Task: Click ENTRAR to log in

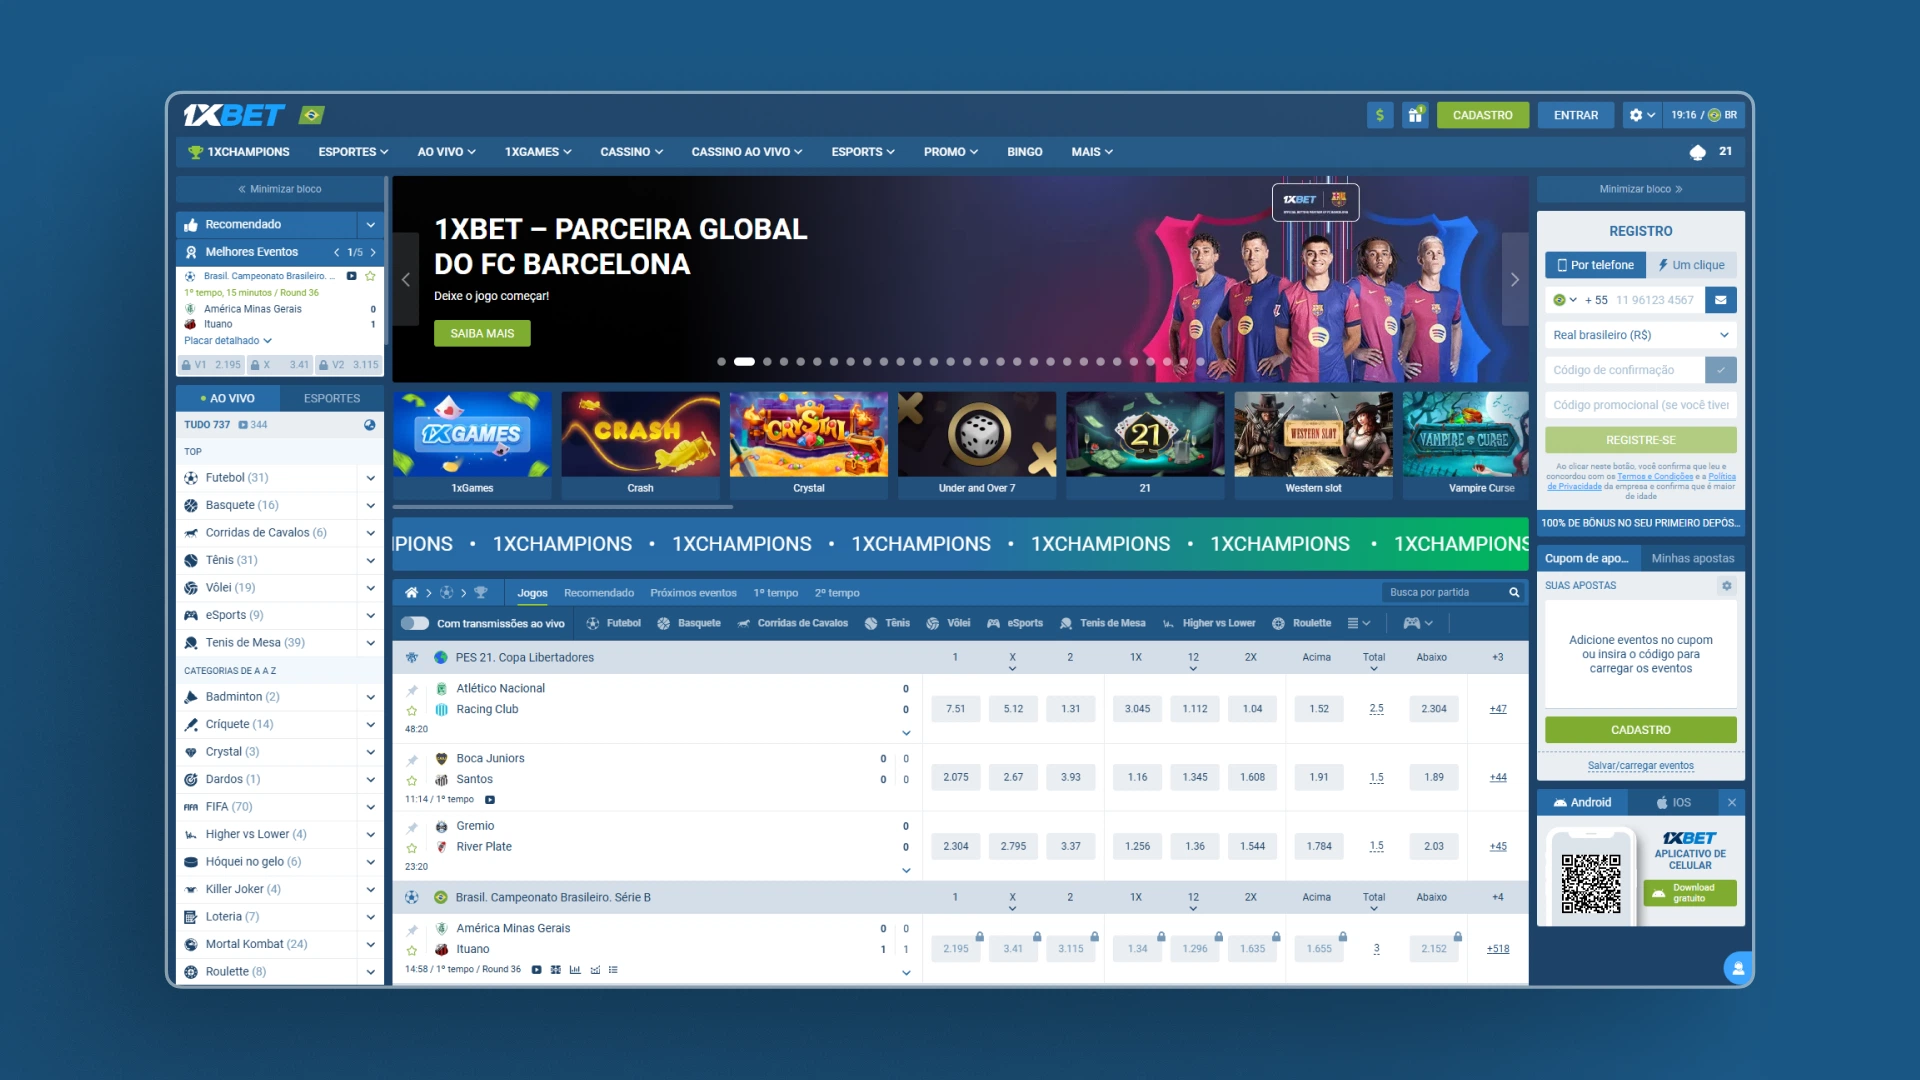Action: pyautogui.click(x=1575, y=115)
